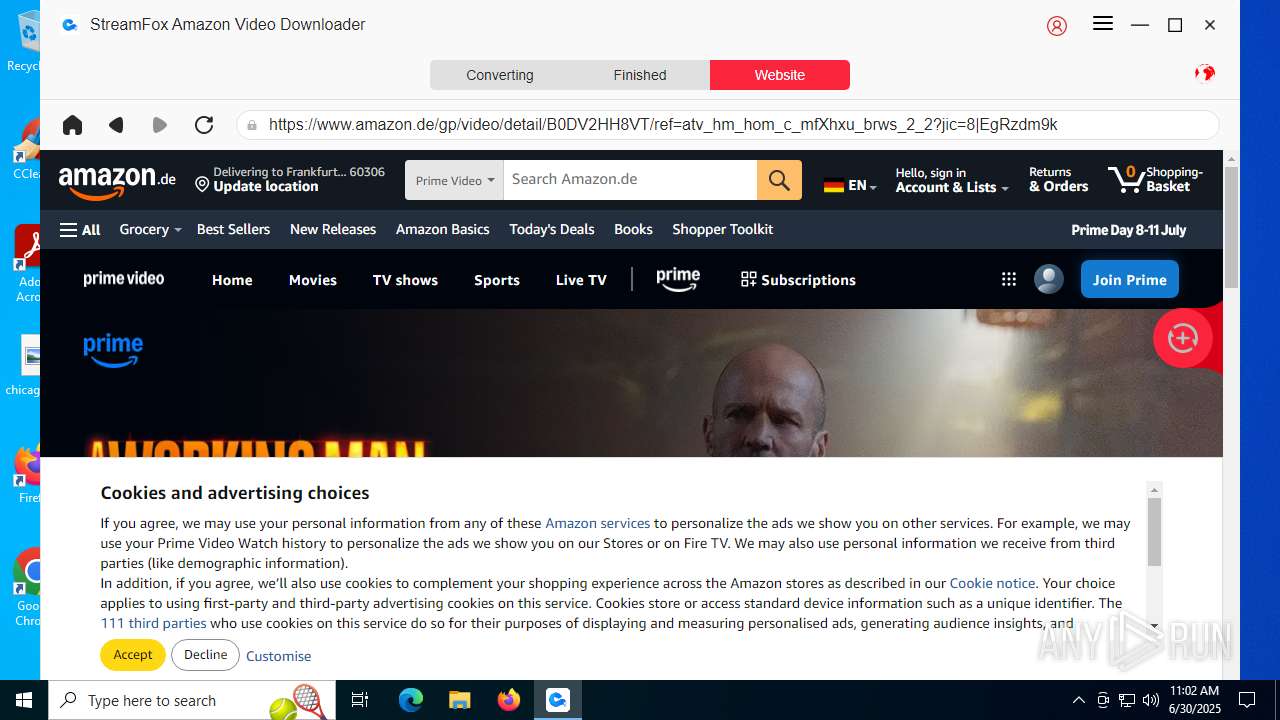Click the URL address bar
Image resolution: width=1280 pixels, height=720 pixels.
tap(730, 125)
